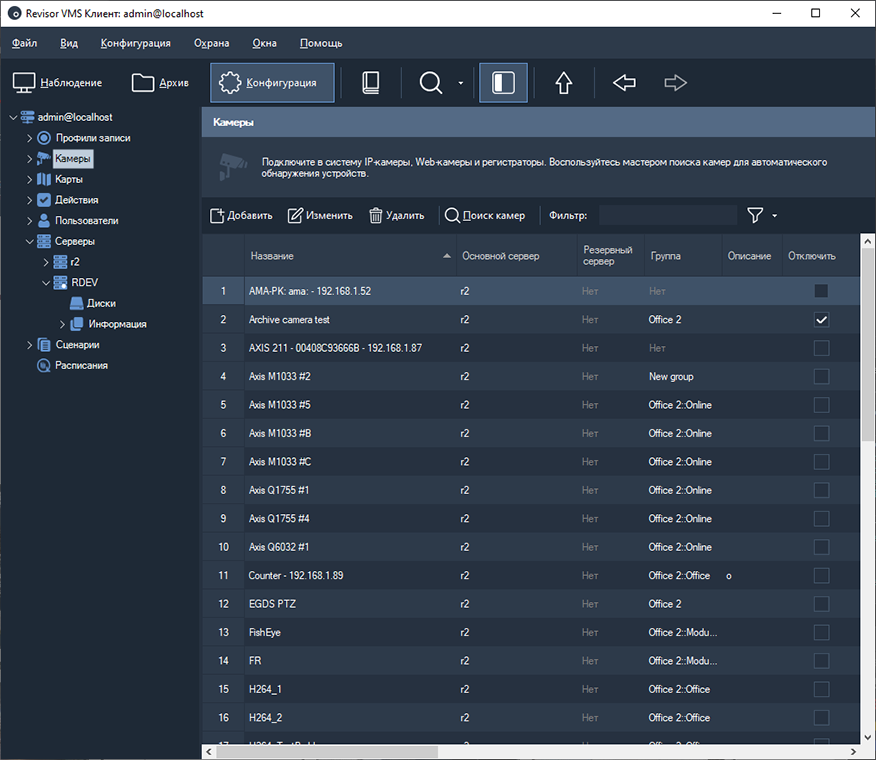Click the book-shaped event log icon
Image resolution: width=876 pixels, height=760 pixels.
[370, 83]
